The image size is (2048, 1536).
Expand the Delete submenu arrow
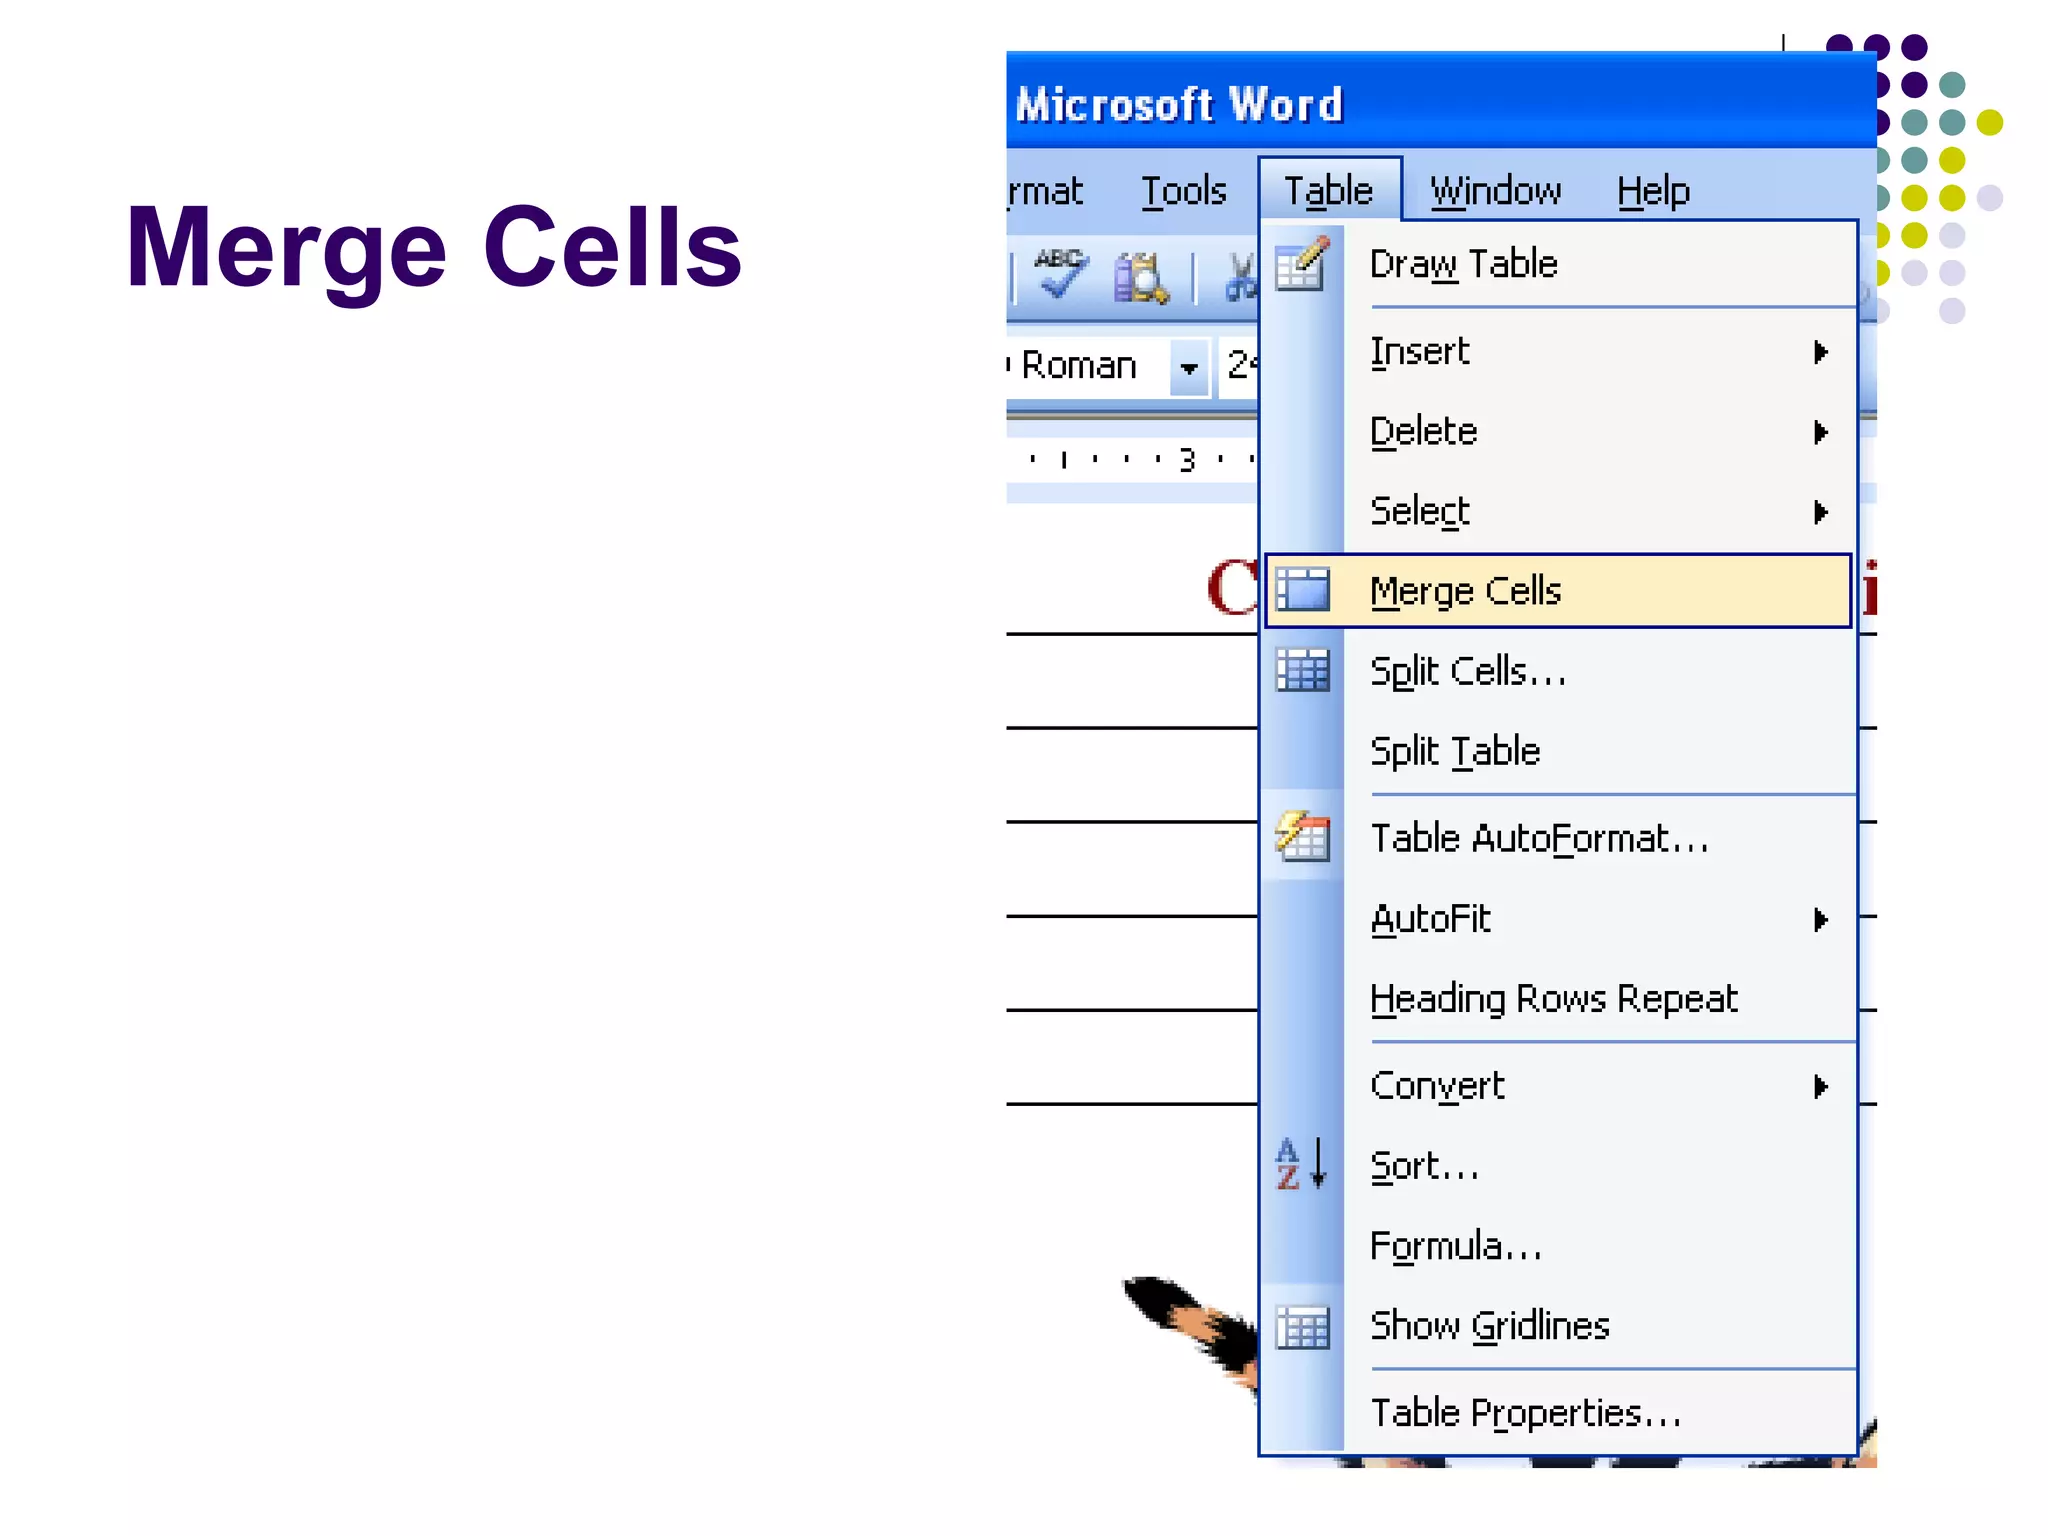pos(1821,432)
